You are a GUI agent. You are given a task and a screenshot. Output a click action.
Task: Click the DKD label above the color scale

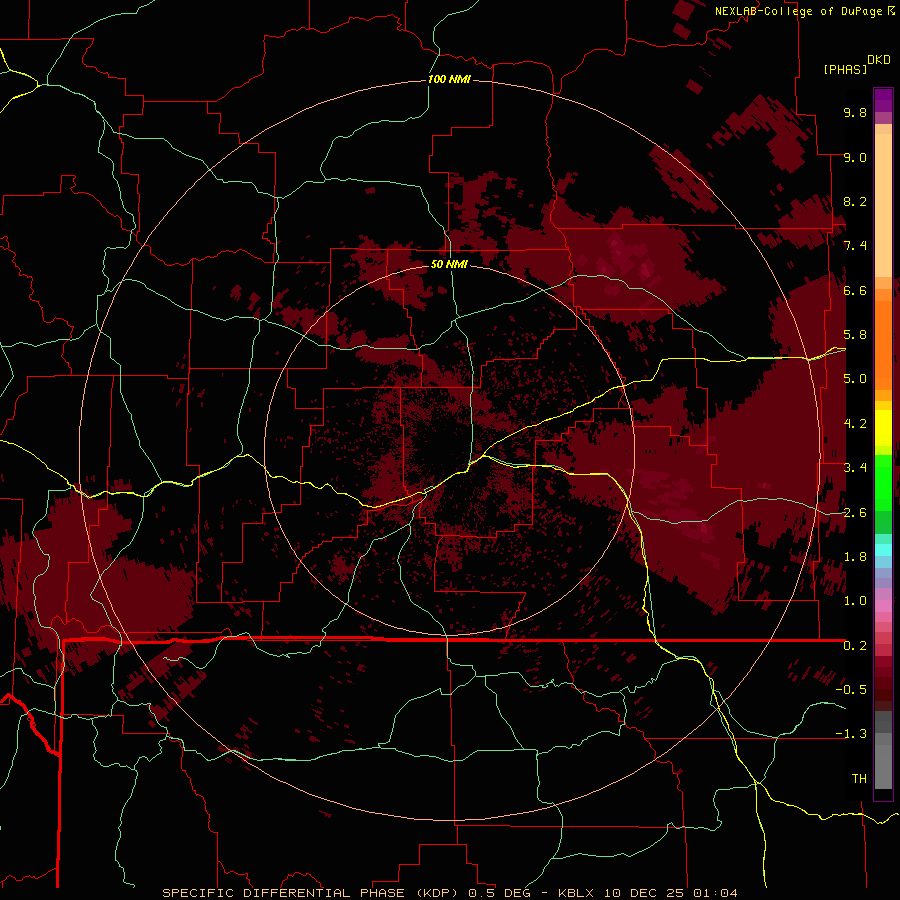[x=879, y=60]
